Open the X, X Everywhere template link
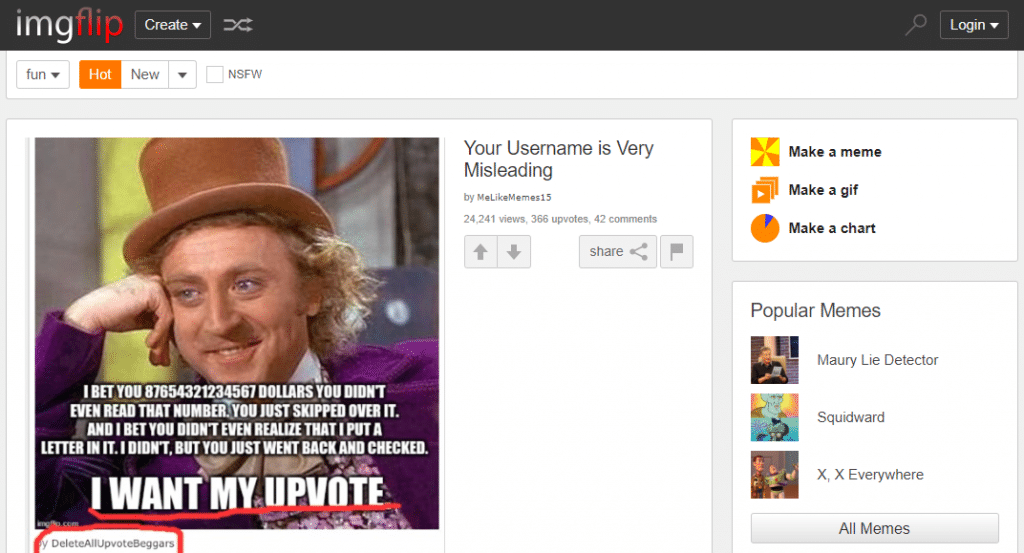 coord(870,475)
